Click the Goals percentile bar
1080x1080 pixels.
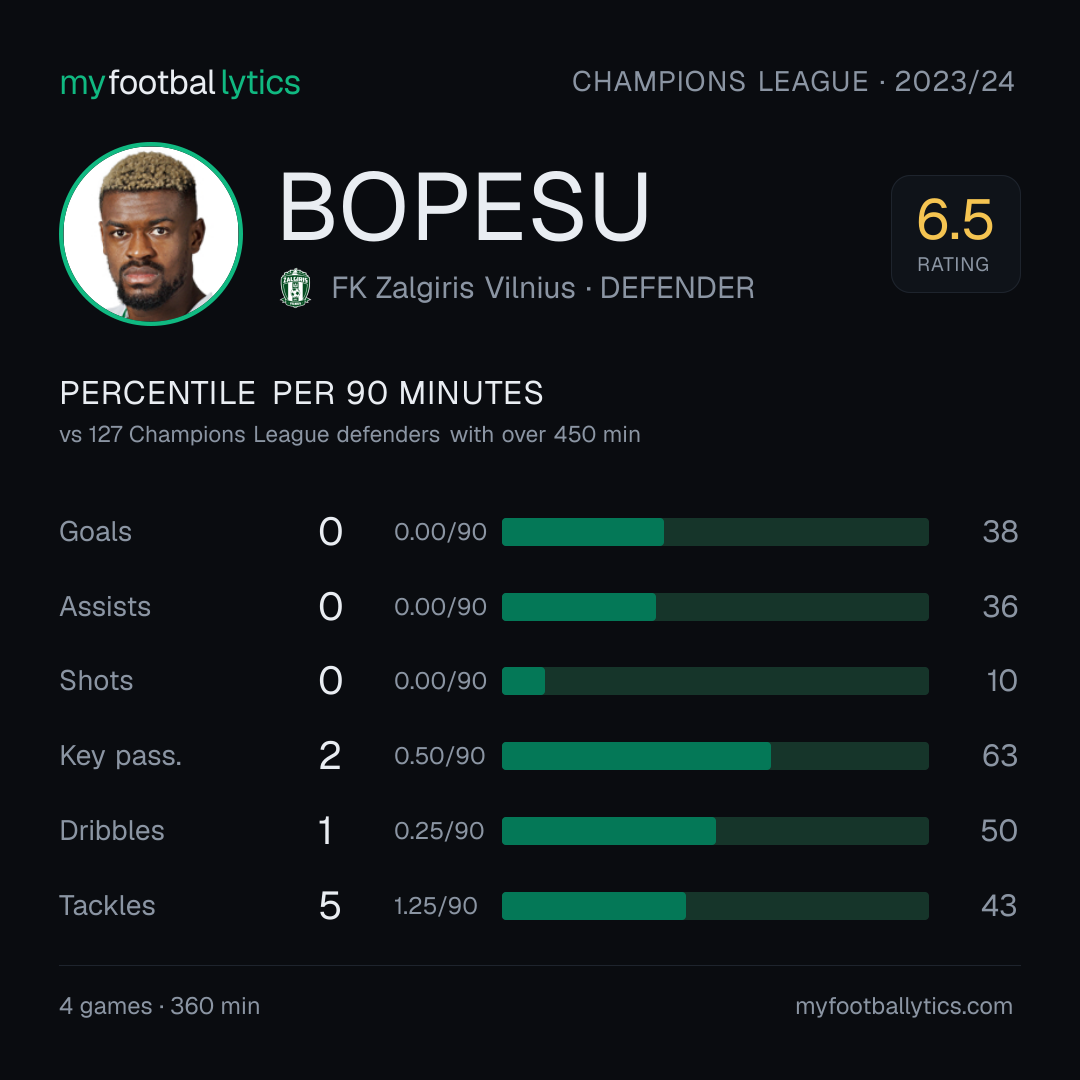click(715, 532)
